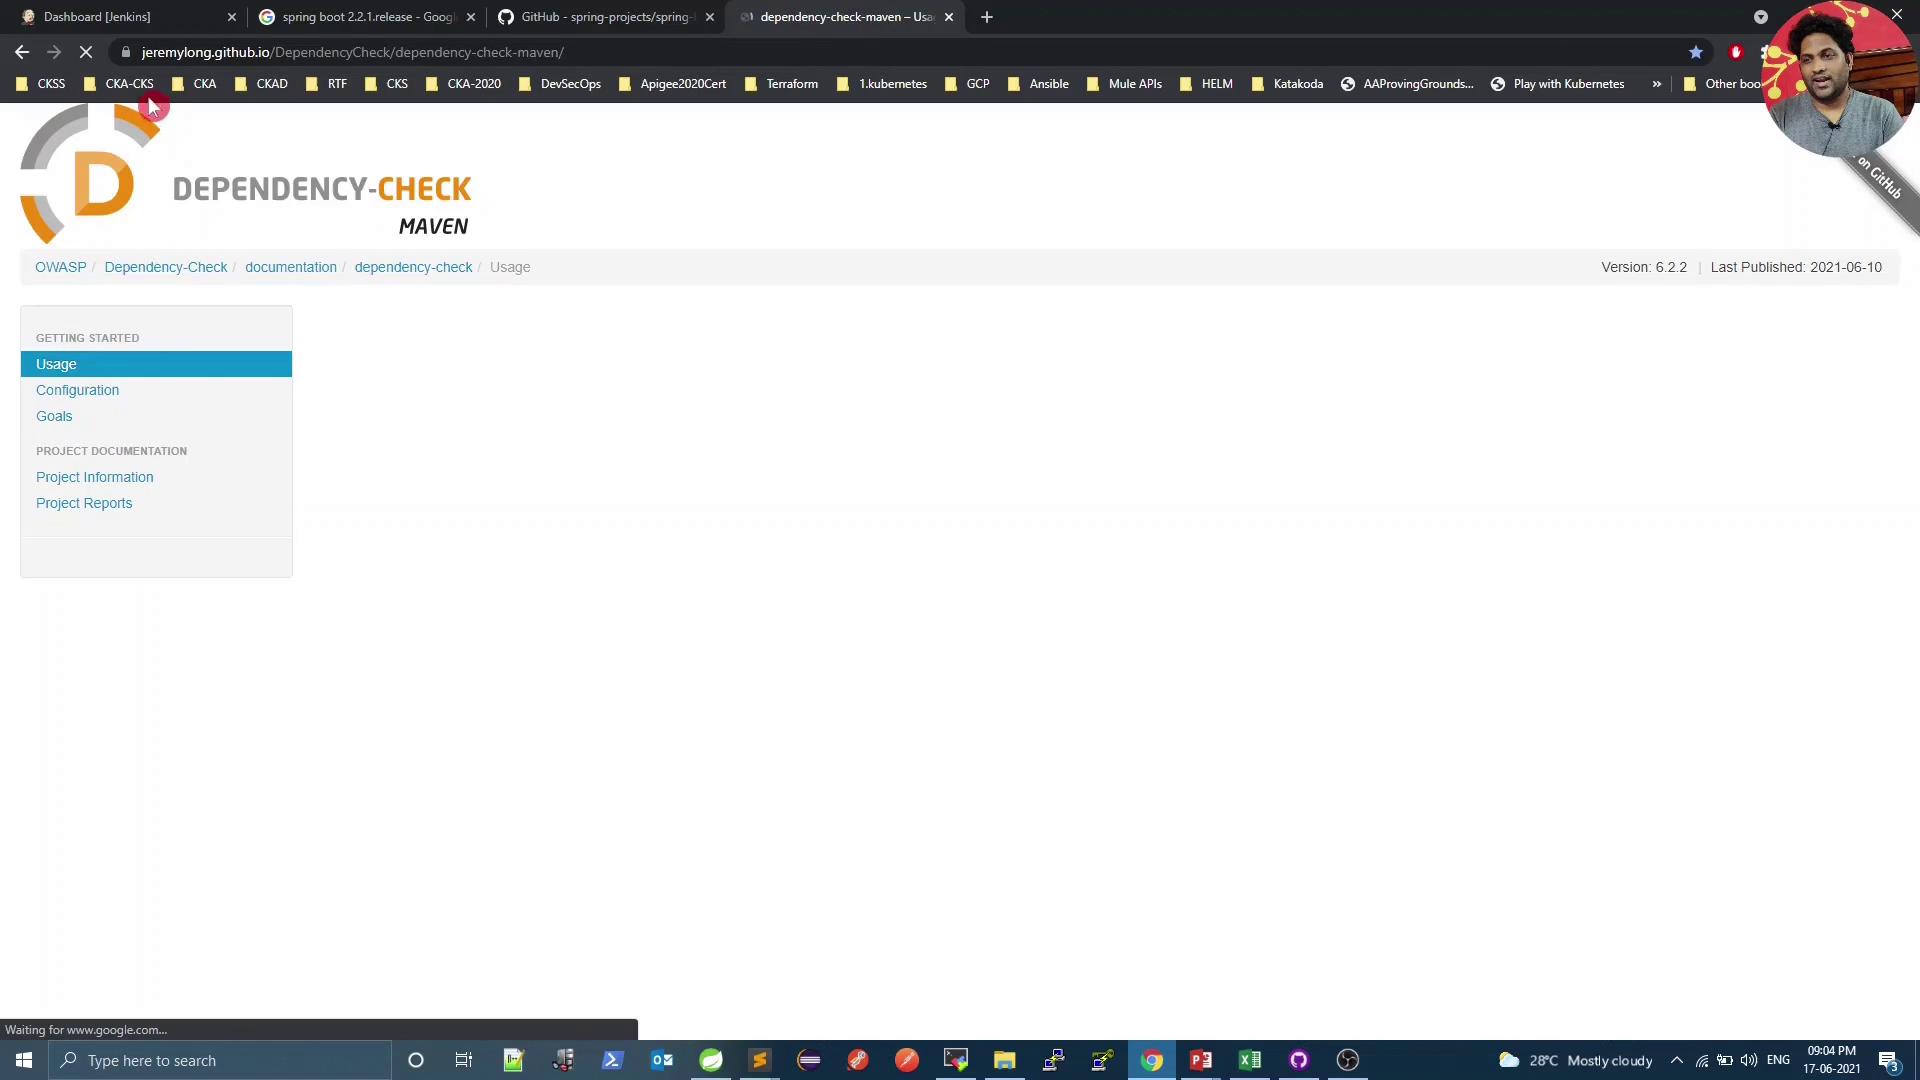Open Excel from the taskbar

1250,1060
